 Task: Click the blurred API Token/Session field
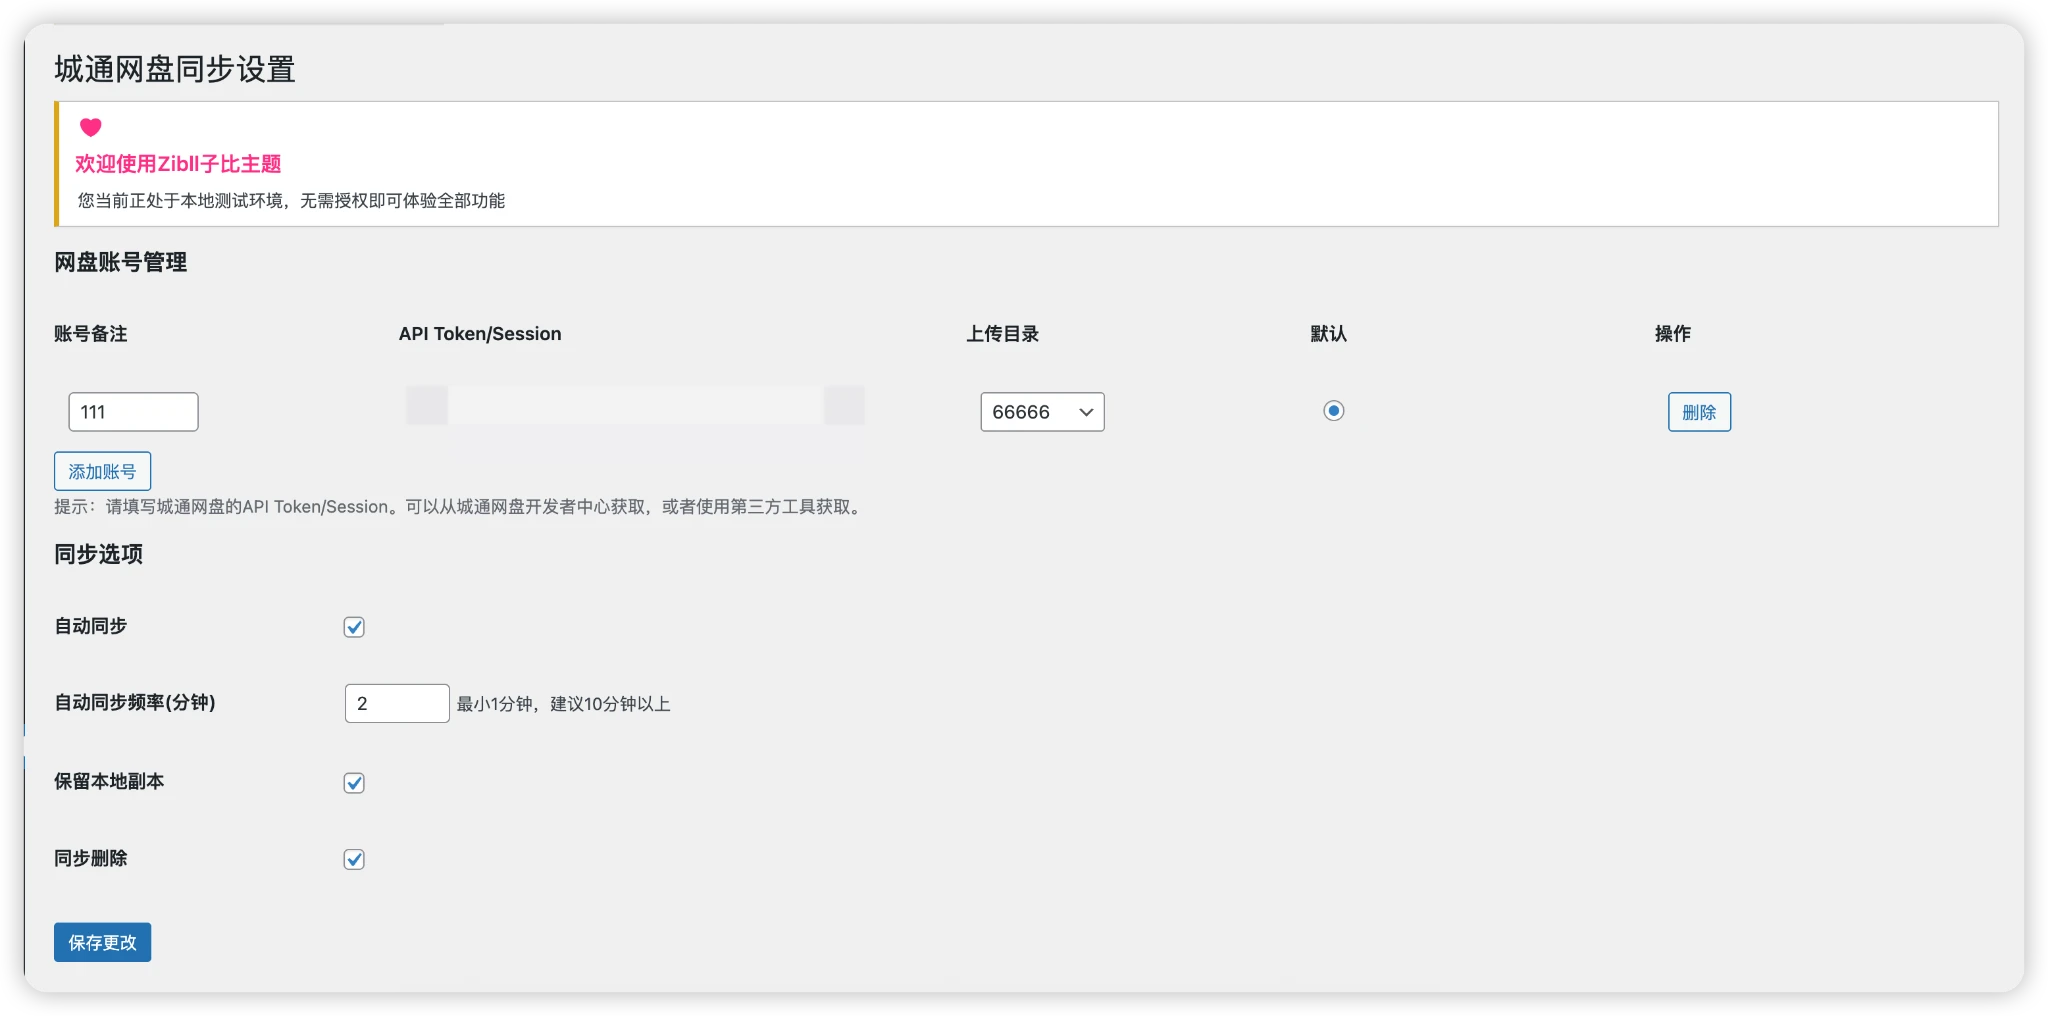633,405
